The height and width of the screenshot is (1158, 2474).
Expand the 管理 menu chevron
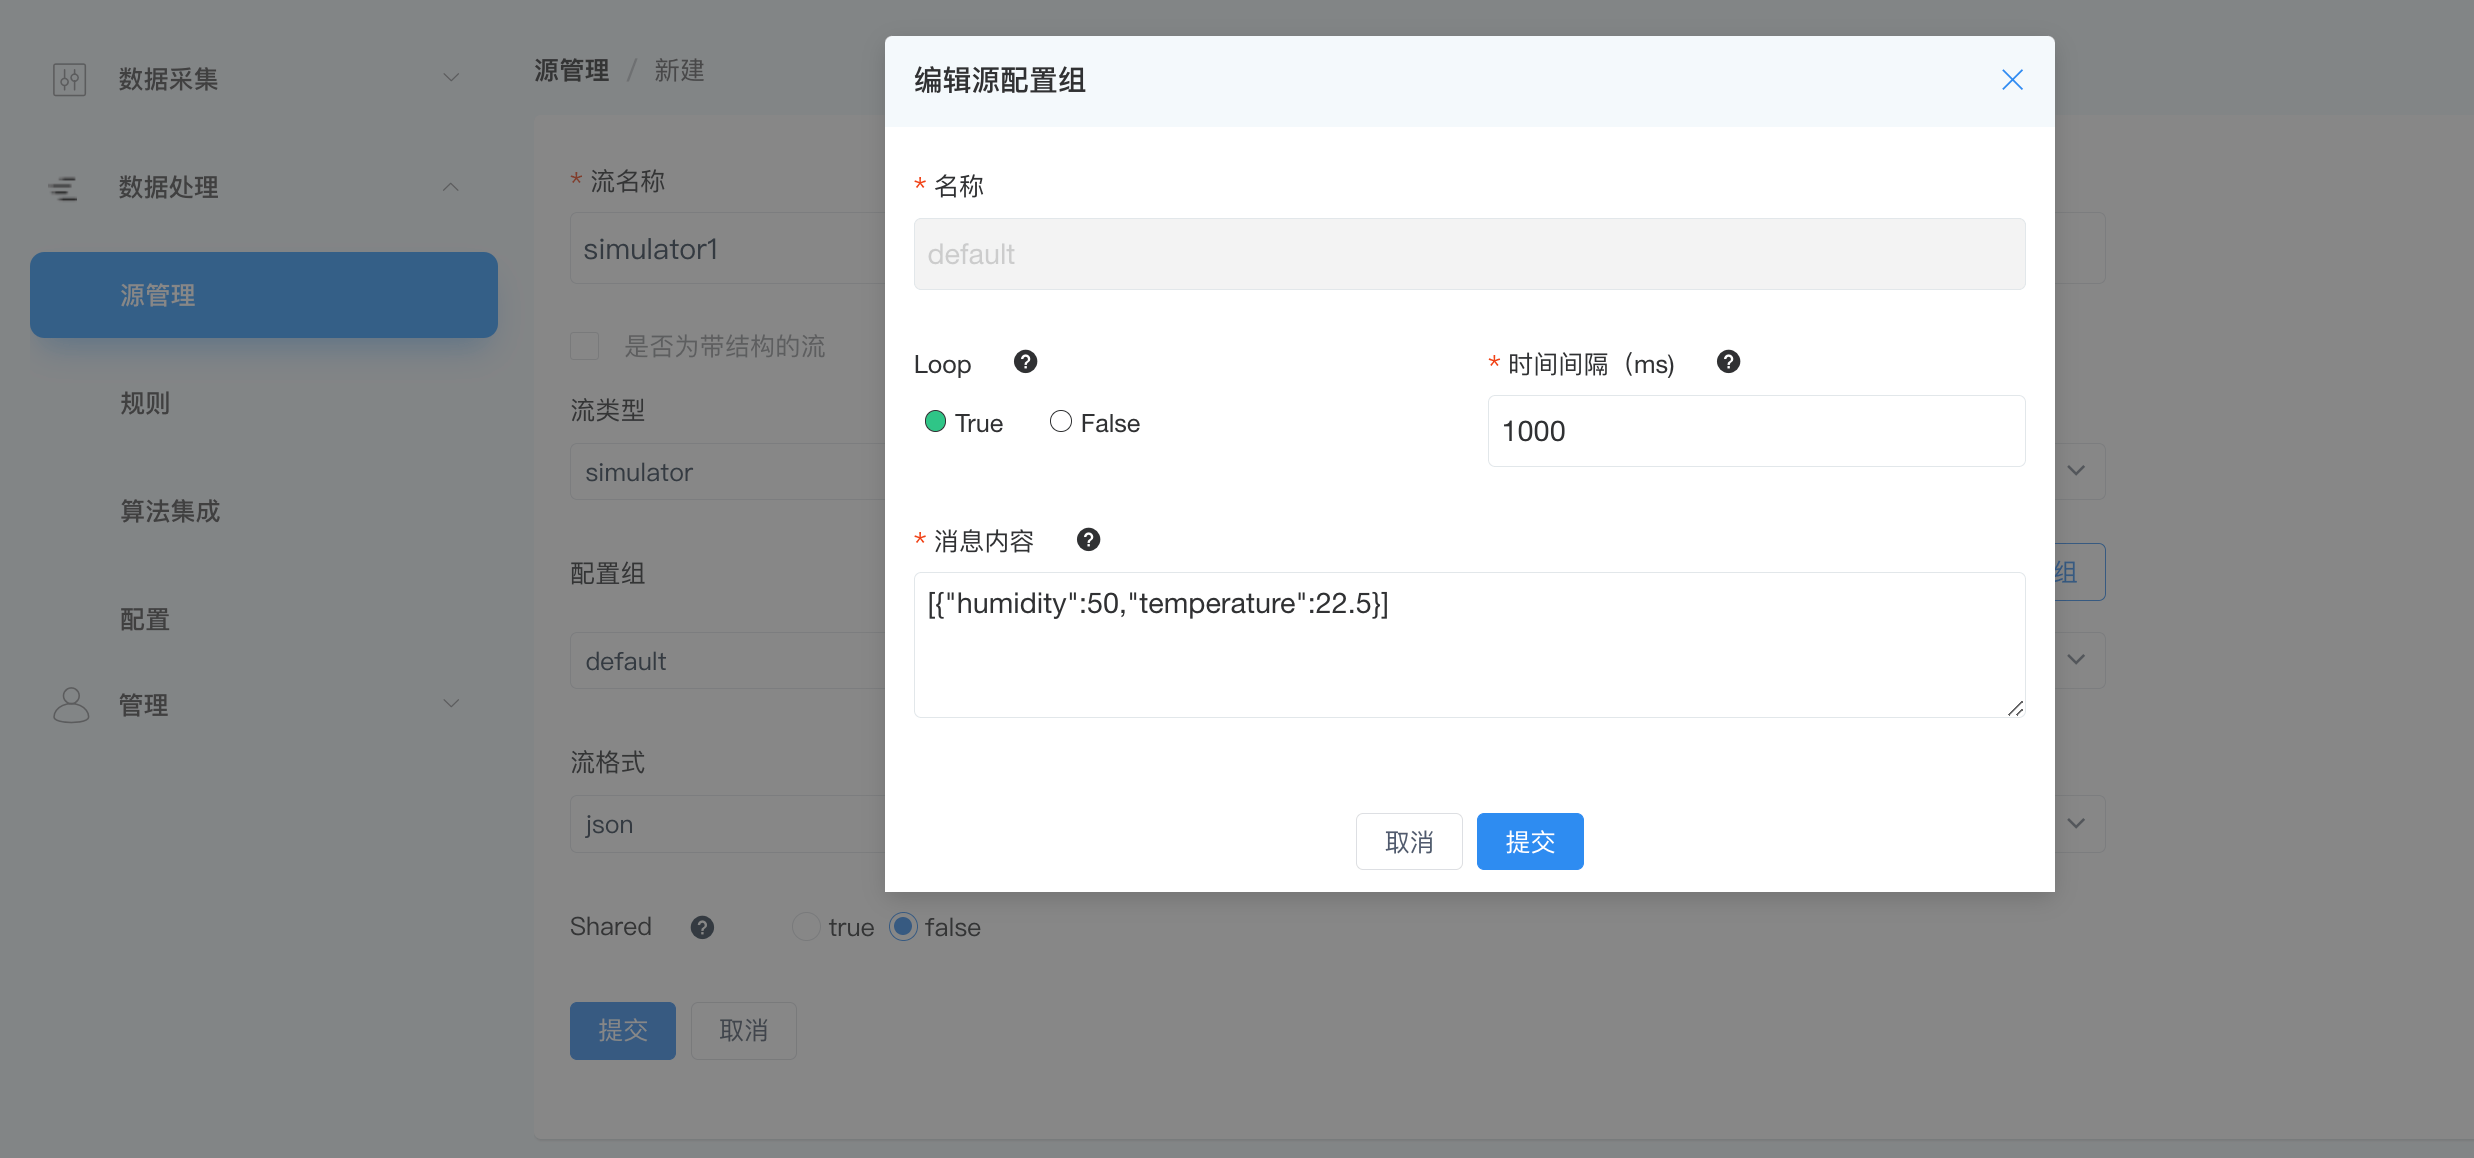(x=451, y=704)
